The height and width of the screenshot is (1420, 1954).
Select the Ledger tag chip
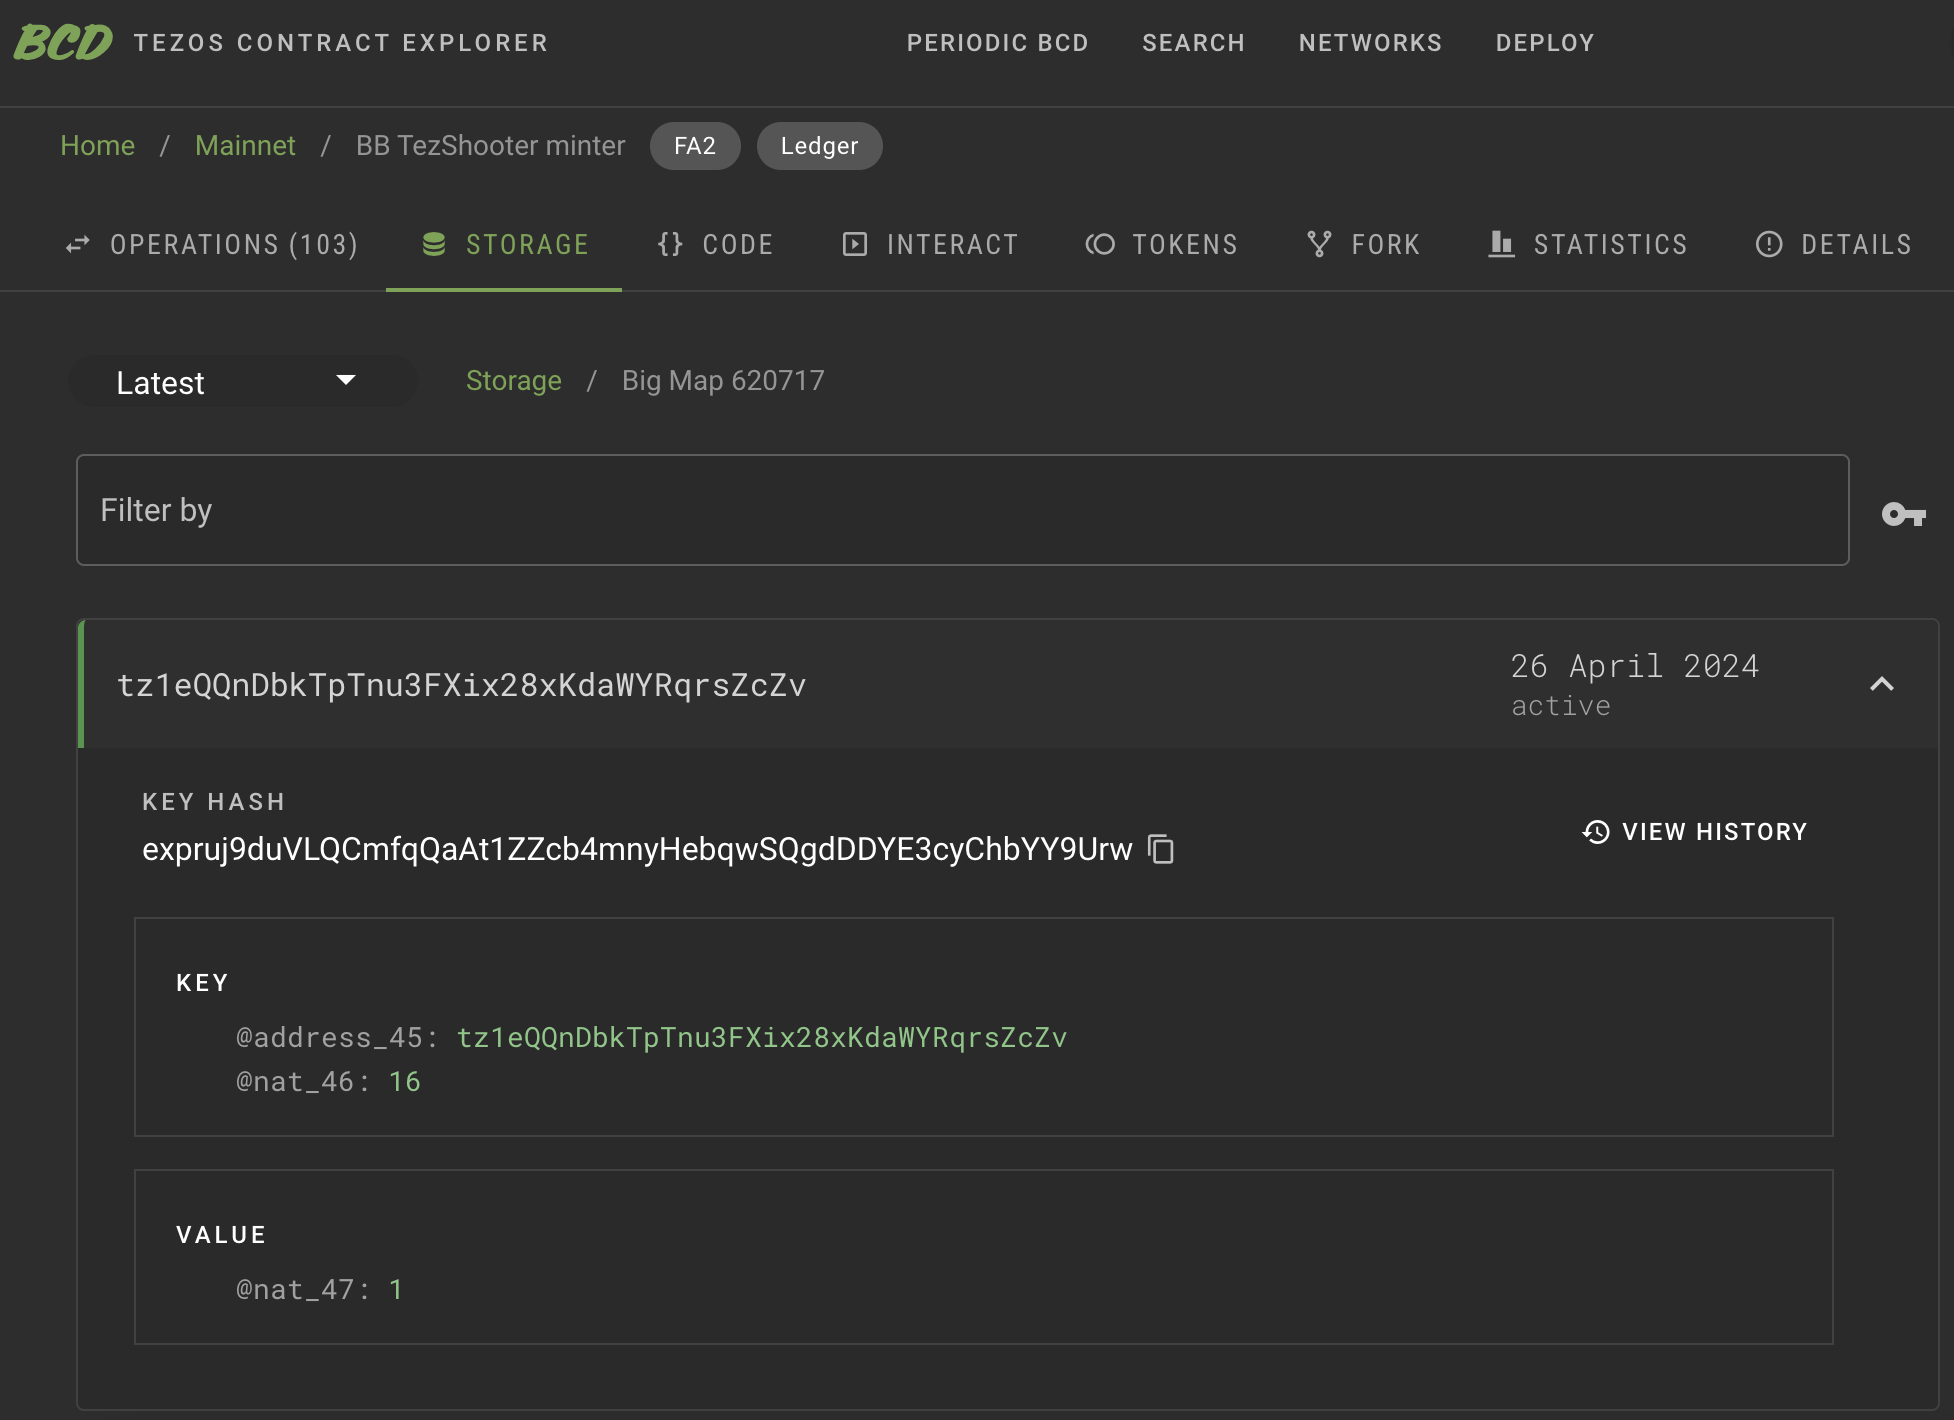(818, 145)
